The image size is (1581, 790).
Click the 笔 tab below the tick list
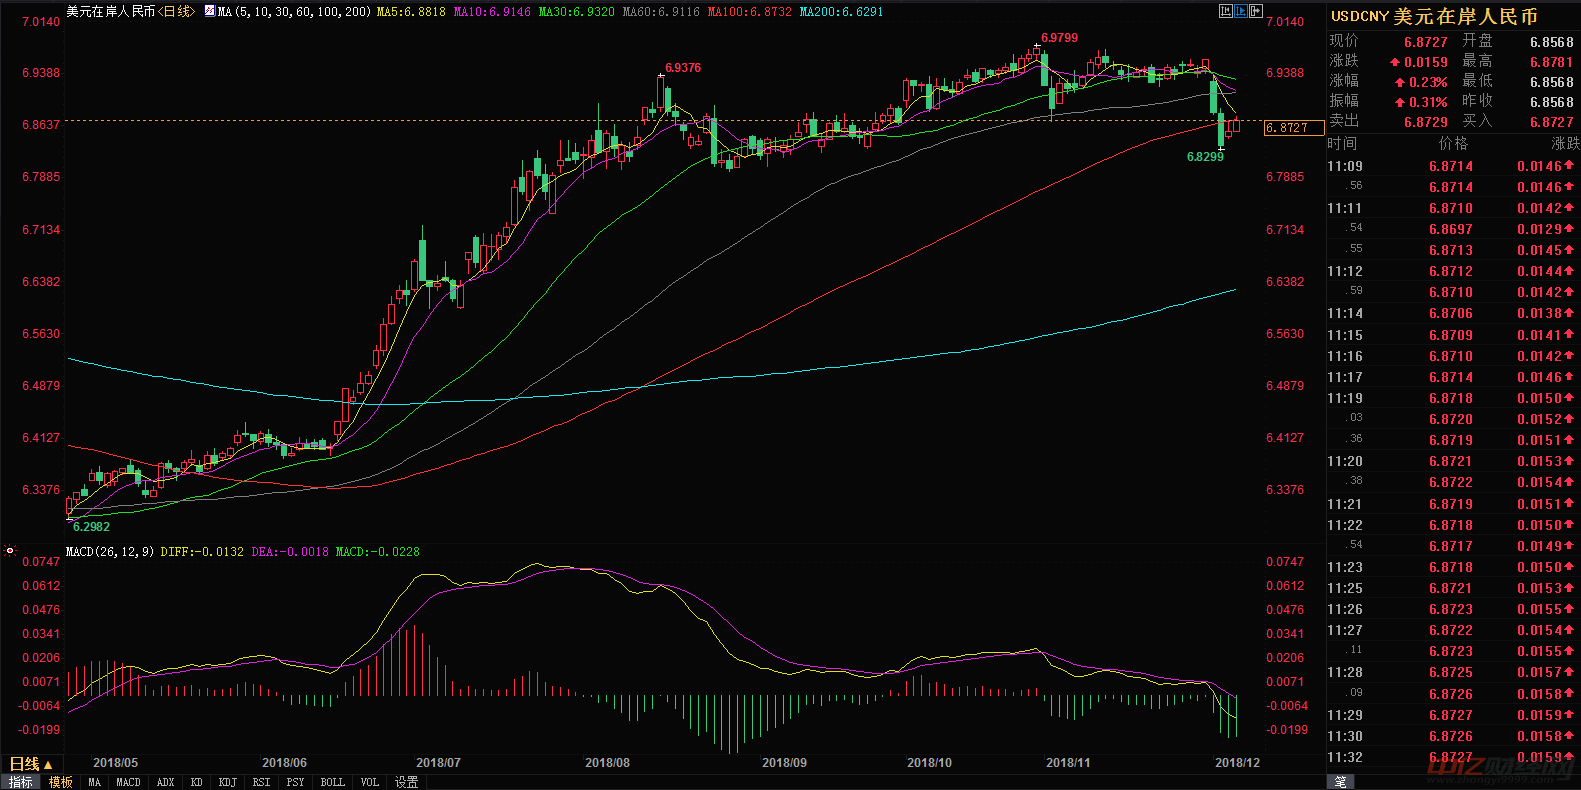(x=1340, y=782)
